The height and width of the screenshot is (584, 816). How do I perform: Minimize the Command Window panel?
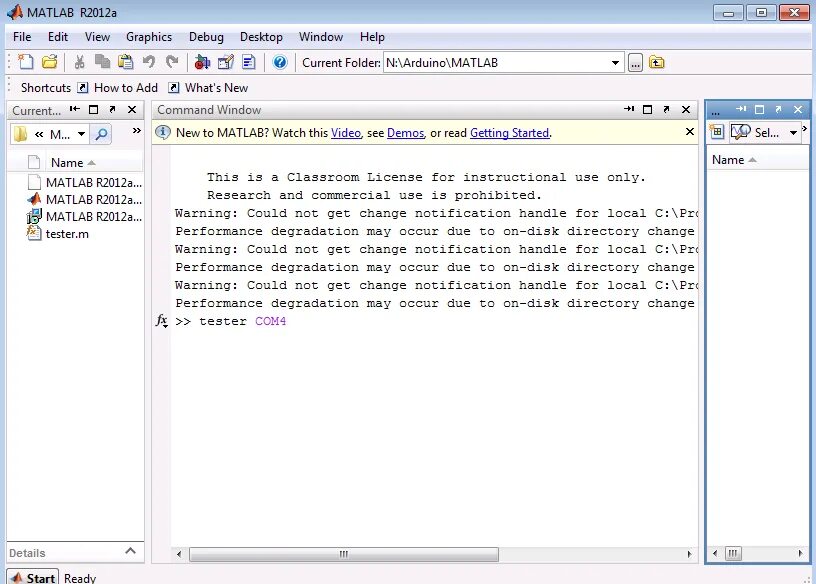629,109
